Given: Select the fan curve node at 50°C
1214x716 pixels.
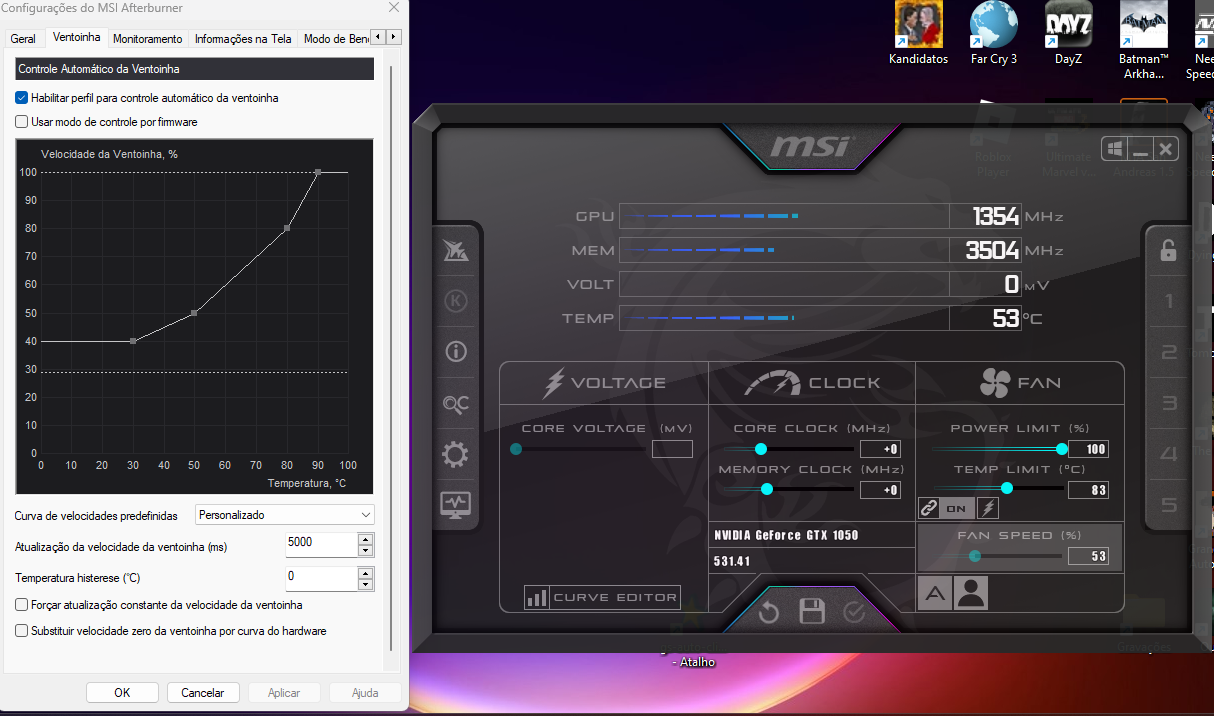Looking at the screenshot, I should click(x=194, y=313).
